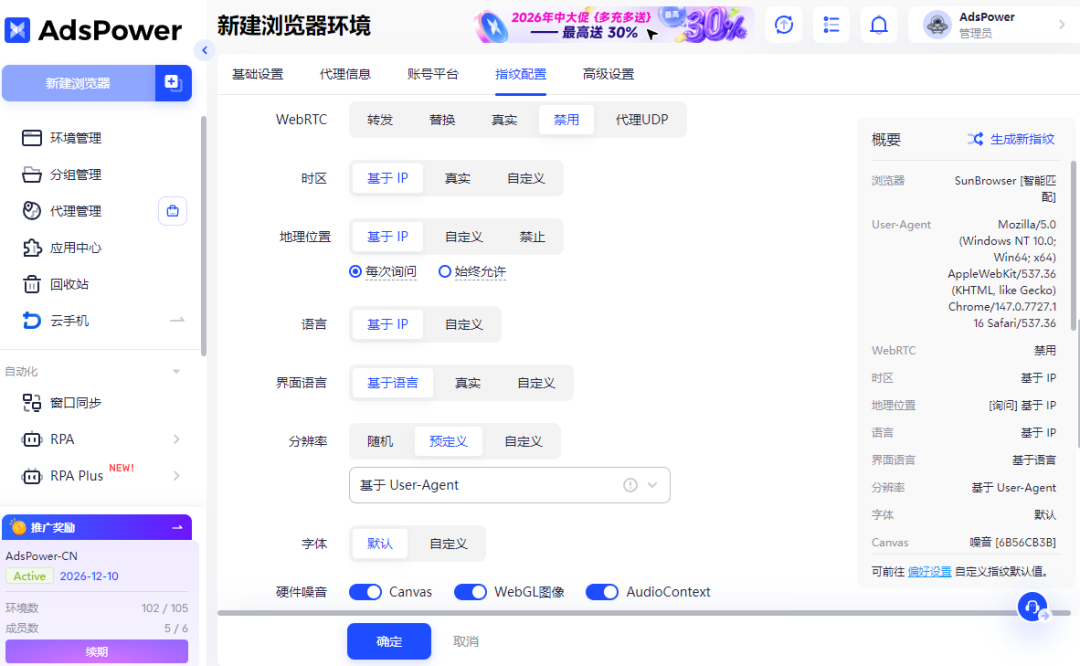Viewport: 1080px width, 666px height.
Task: Collapse the 自动化 section
Action: (176, 372)
